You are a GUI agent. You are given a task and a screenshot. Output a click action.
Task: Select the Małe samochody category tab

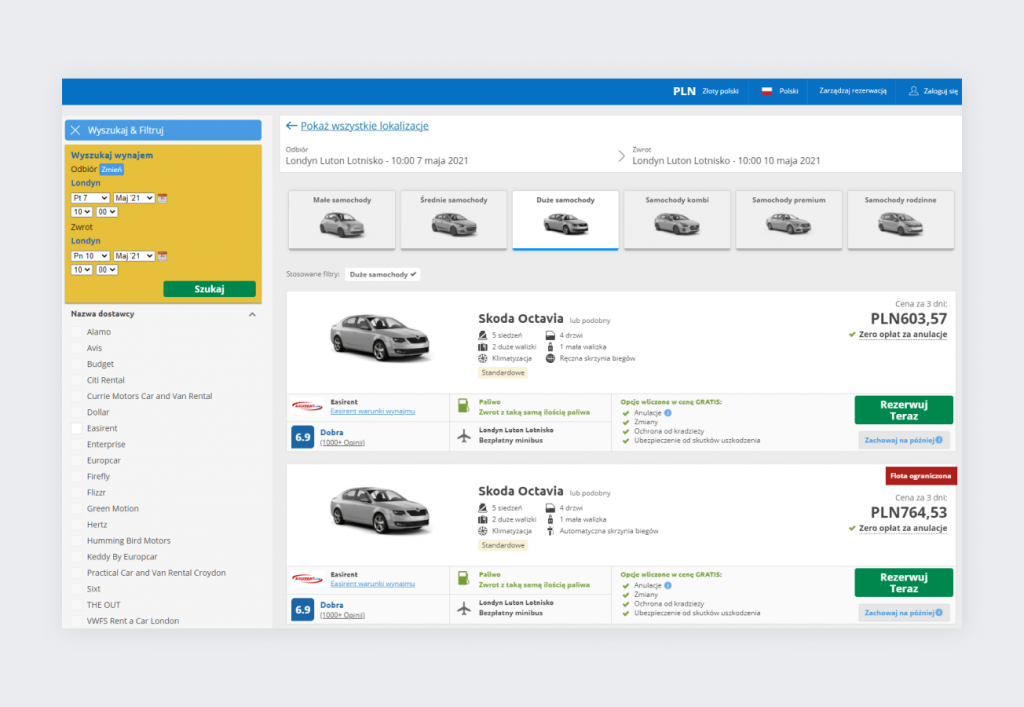[341, 220]
